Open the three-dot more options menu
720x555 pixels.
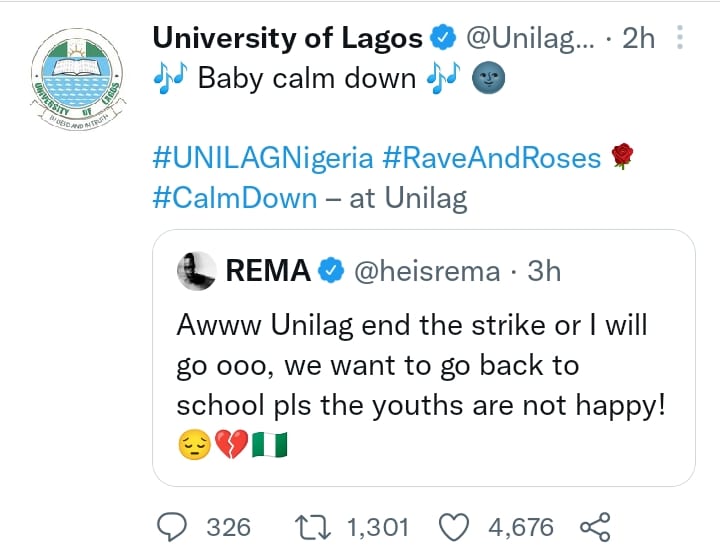(x=681, y=39)
